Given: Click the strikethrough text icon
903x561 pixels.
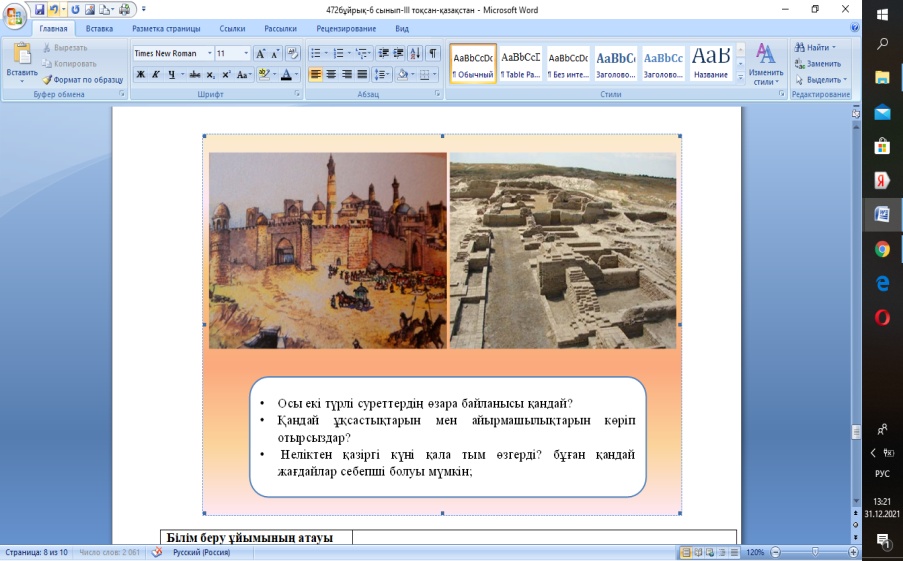Looking at the screenshot, I should pos(194,74).
